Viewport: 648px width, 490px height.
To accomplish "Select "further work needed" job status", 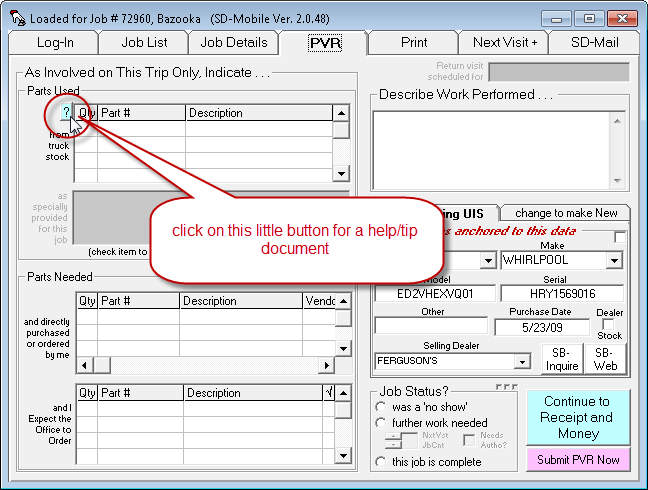I will pos(381,423).
